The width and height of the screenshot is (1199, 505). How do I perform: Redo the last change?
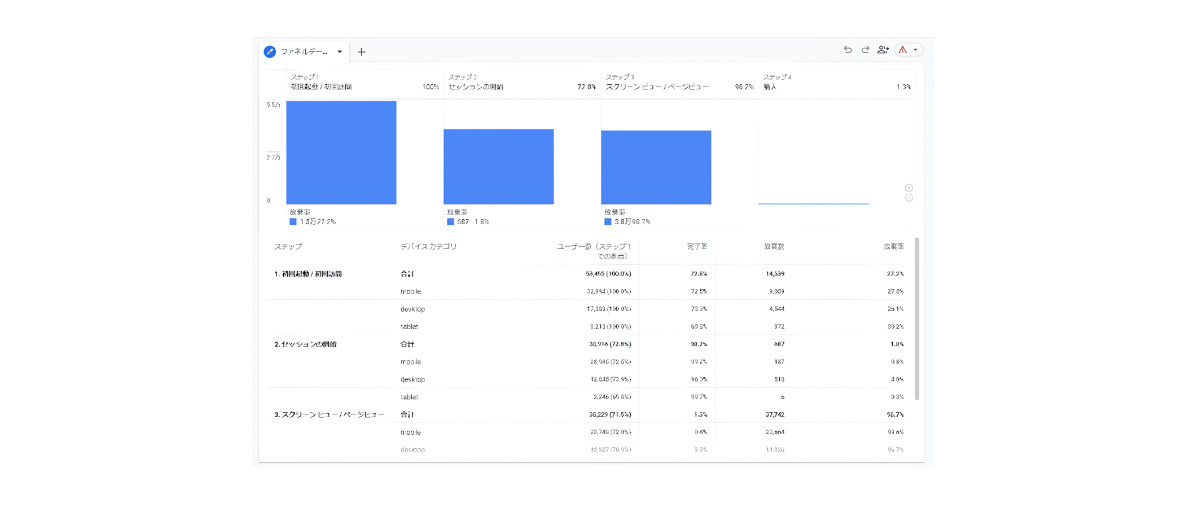coord(866,50)
